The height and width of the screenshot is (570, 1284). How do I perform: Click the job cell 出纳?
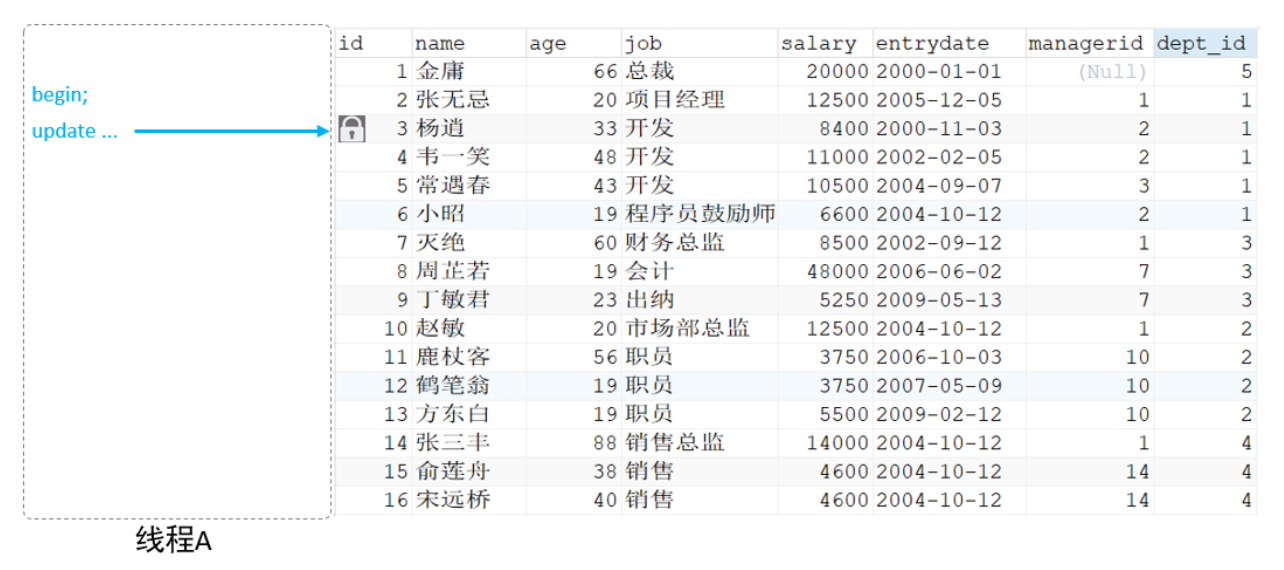coord(650,300)
